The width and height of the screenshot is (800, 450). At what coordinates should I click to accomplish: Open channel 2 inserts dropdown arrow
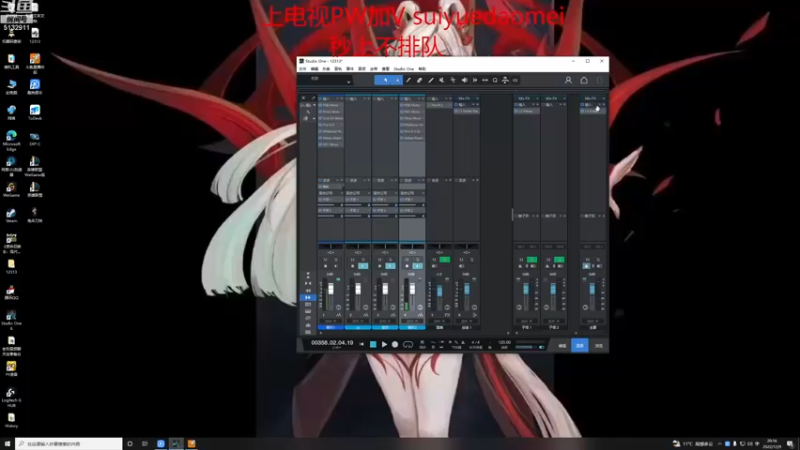coord(364,98)
